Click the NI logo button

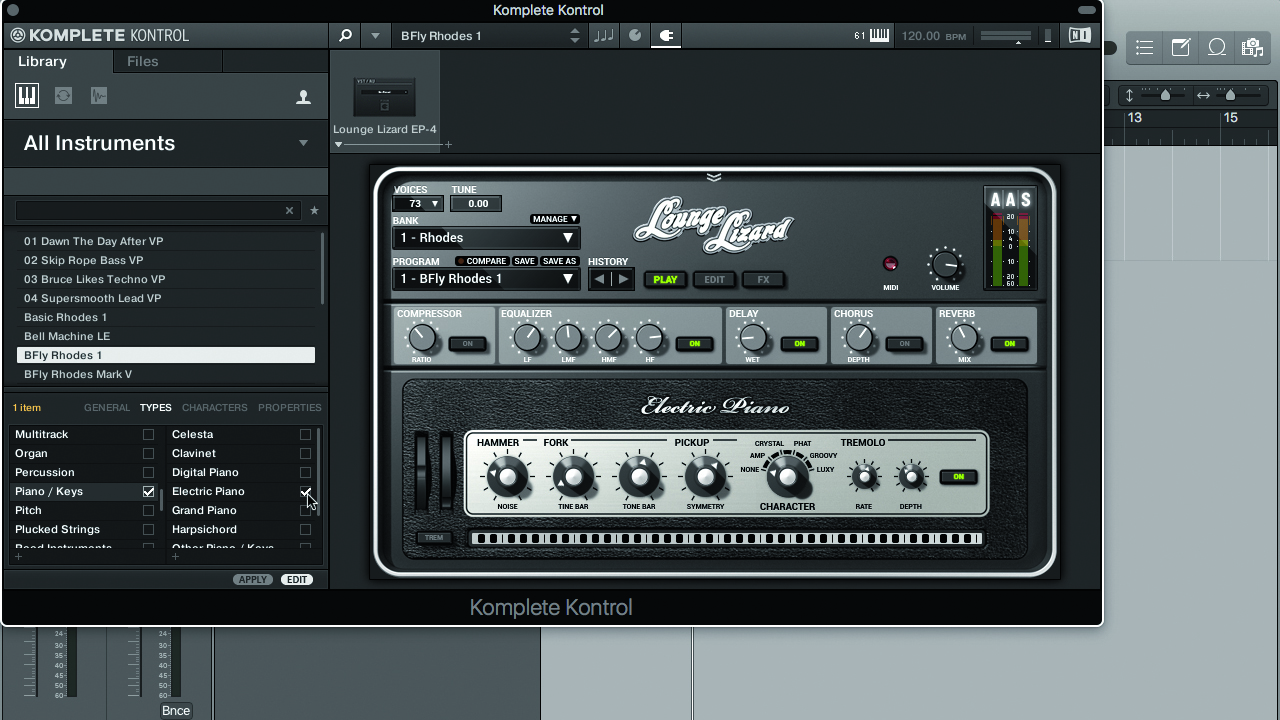coord(1079,36)
